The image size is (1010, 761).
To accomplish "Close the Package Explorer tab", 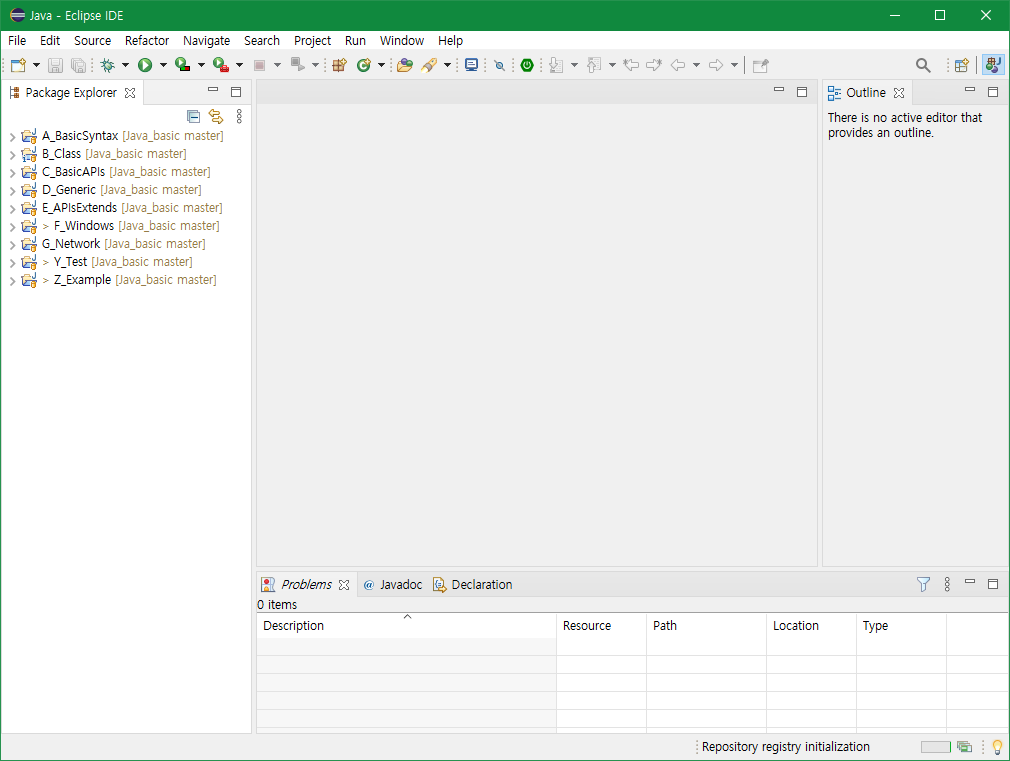I will point(130,93).
